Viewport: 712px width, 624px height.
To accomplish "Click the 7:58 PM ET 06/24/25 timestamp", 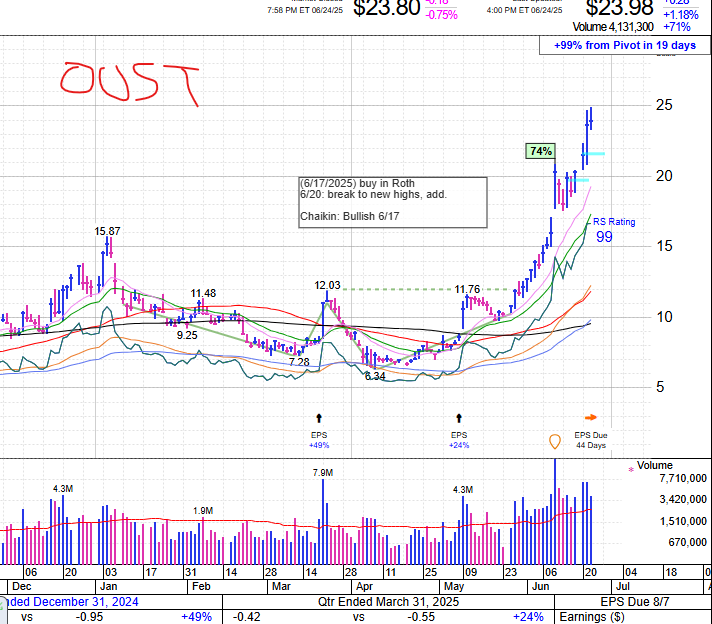I will (305, 10).
